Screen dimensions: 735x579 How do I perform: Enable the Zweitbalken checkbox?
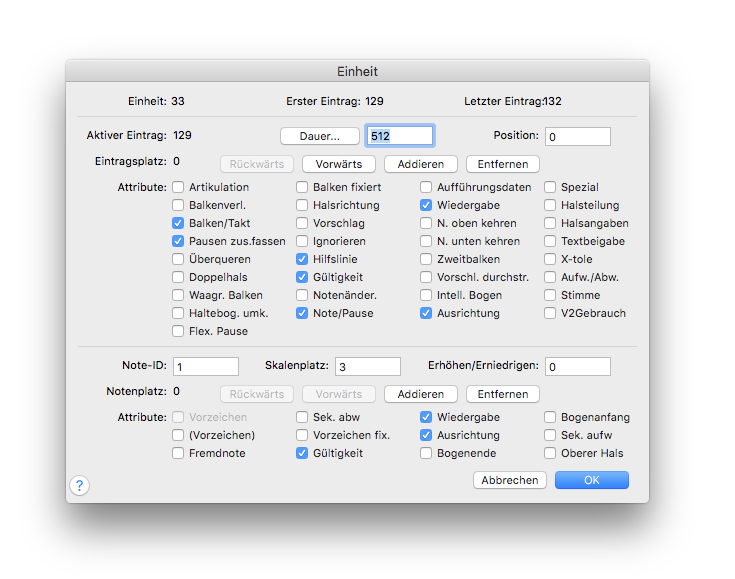tap(426, 259)
